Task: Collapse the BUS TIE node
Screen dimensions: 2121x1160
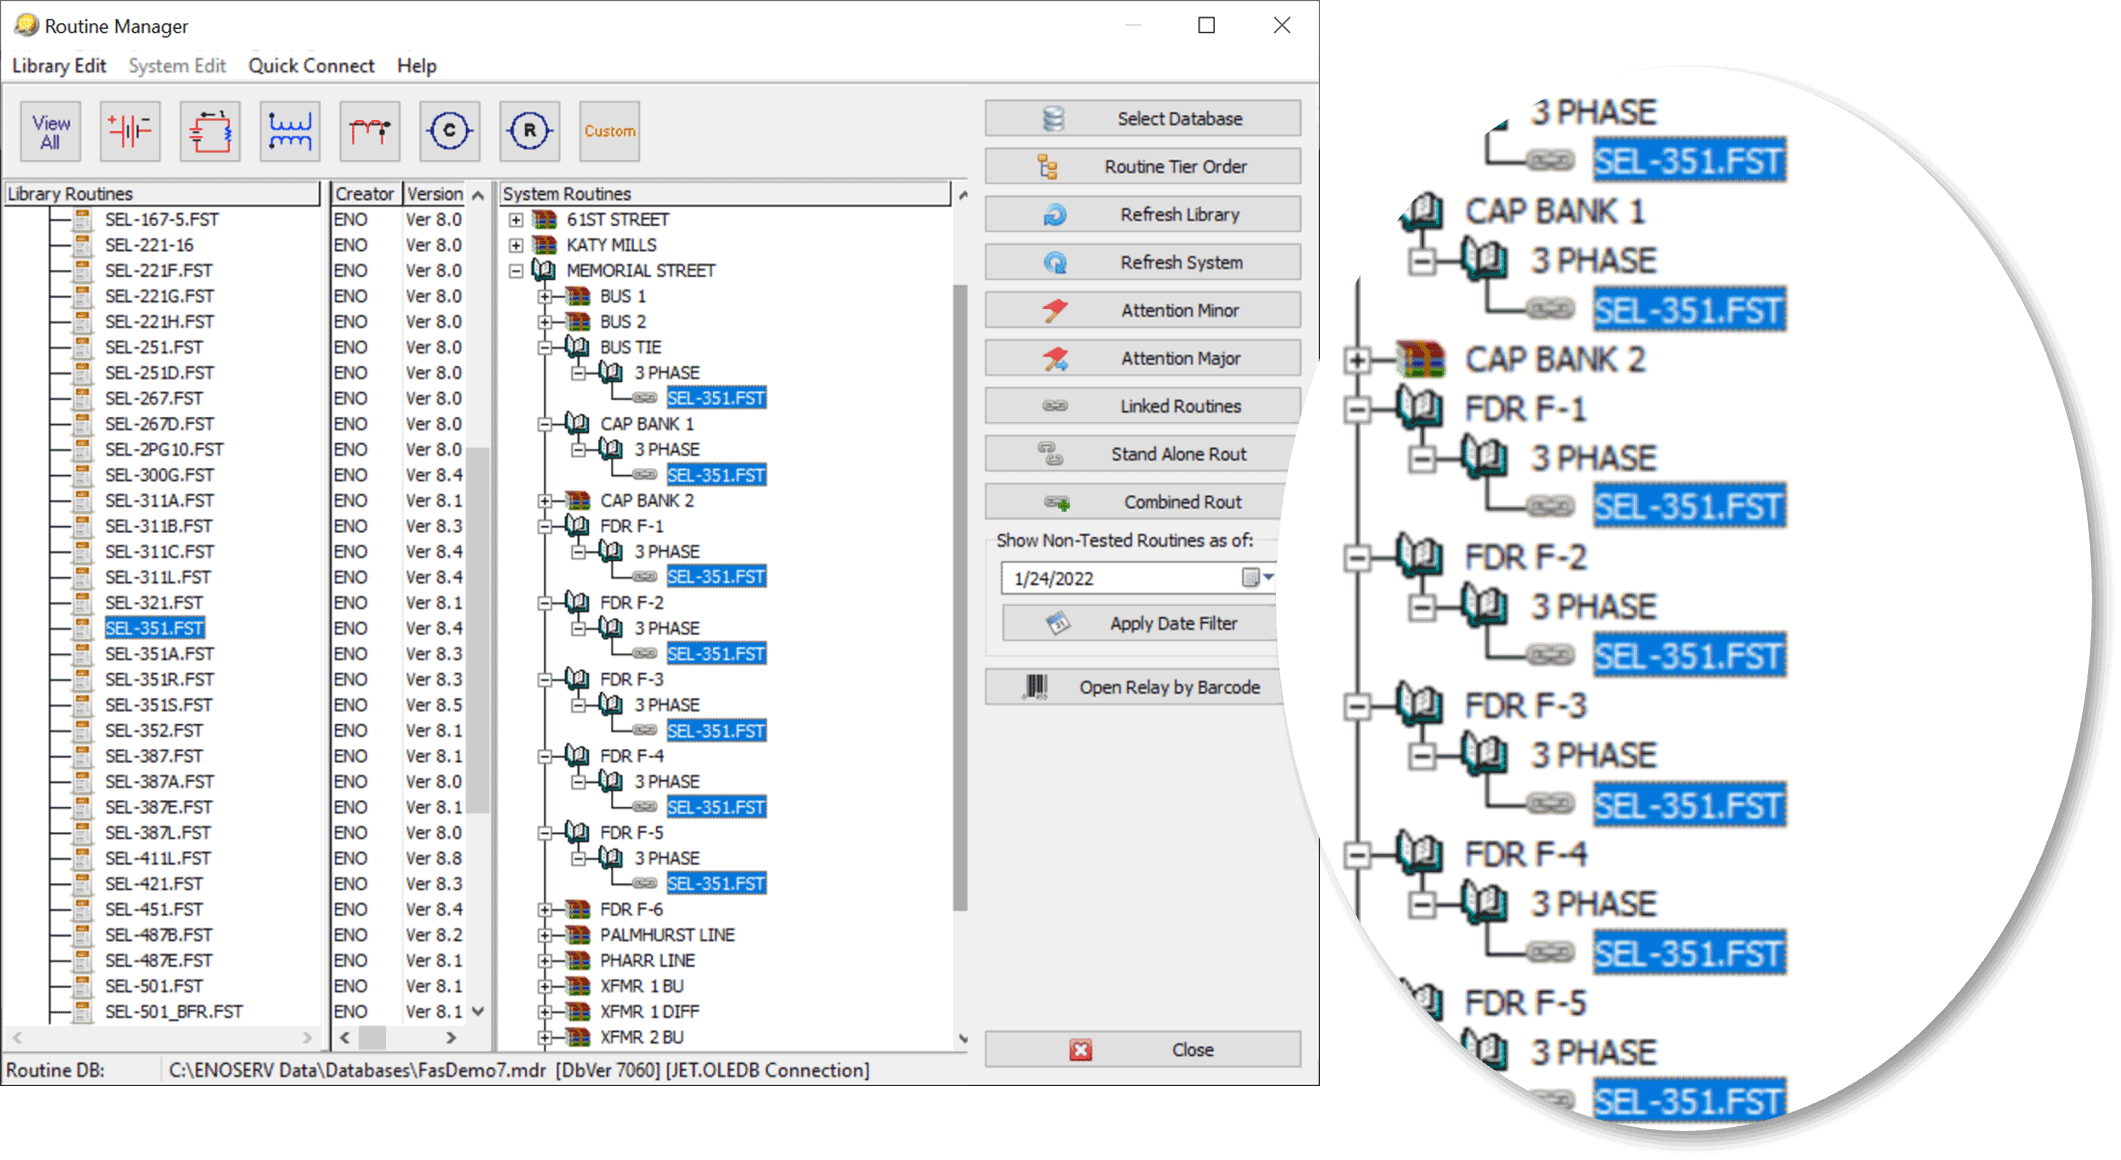Action: coord(545,348)
